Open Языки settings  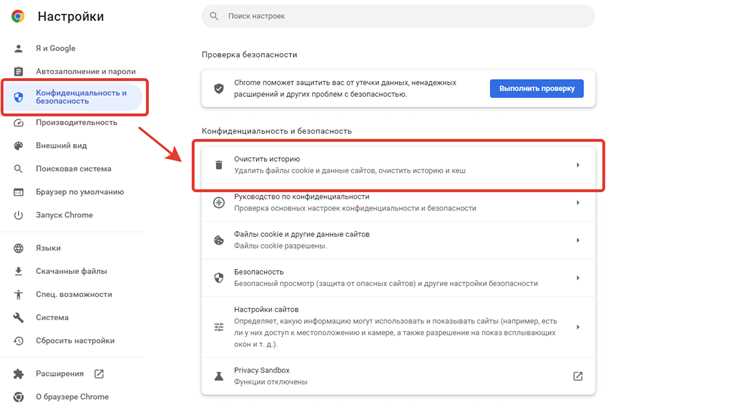(48, 248)
